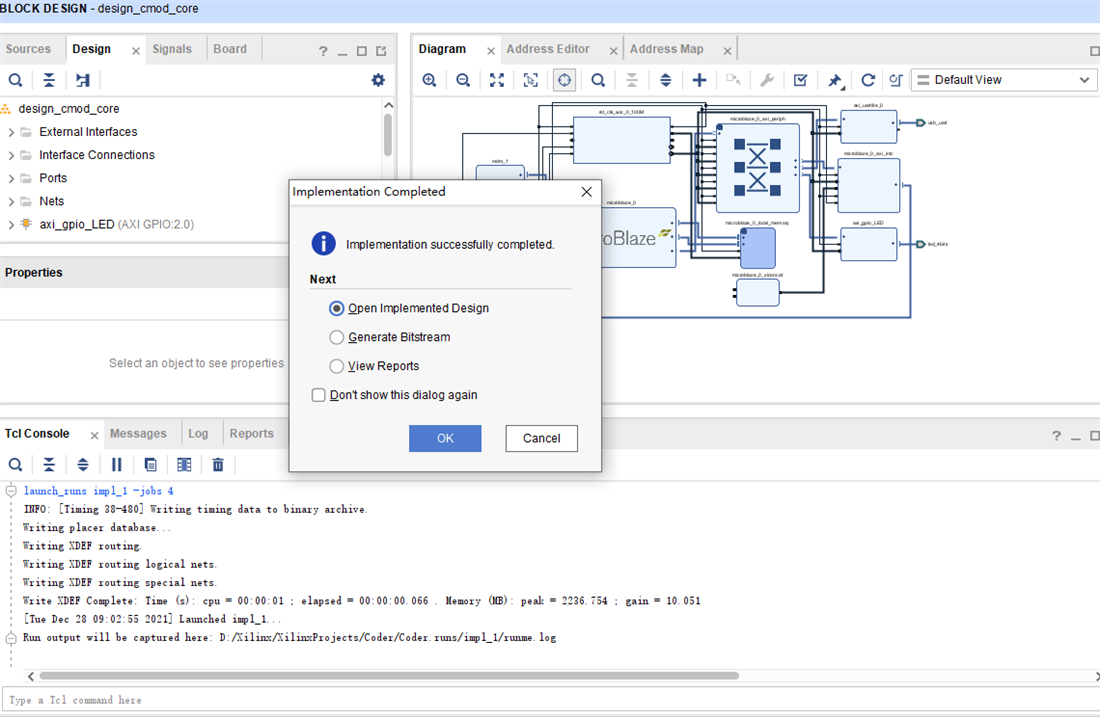Click the OK button in dialog
Screen dimensions: 1100x719
[445, 438]
